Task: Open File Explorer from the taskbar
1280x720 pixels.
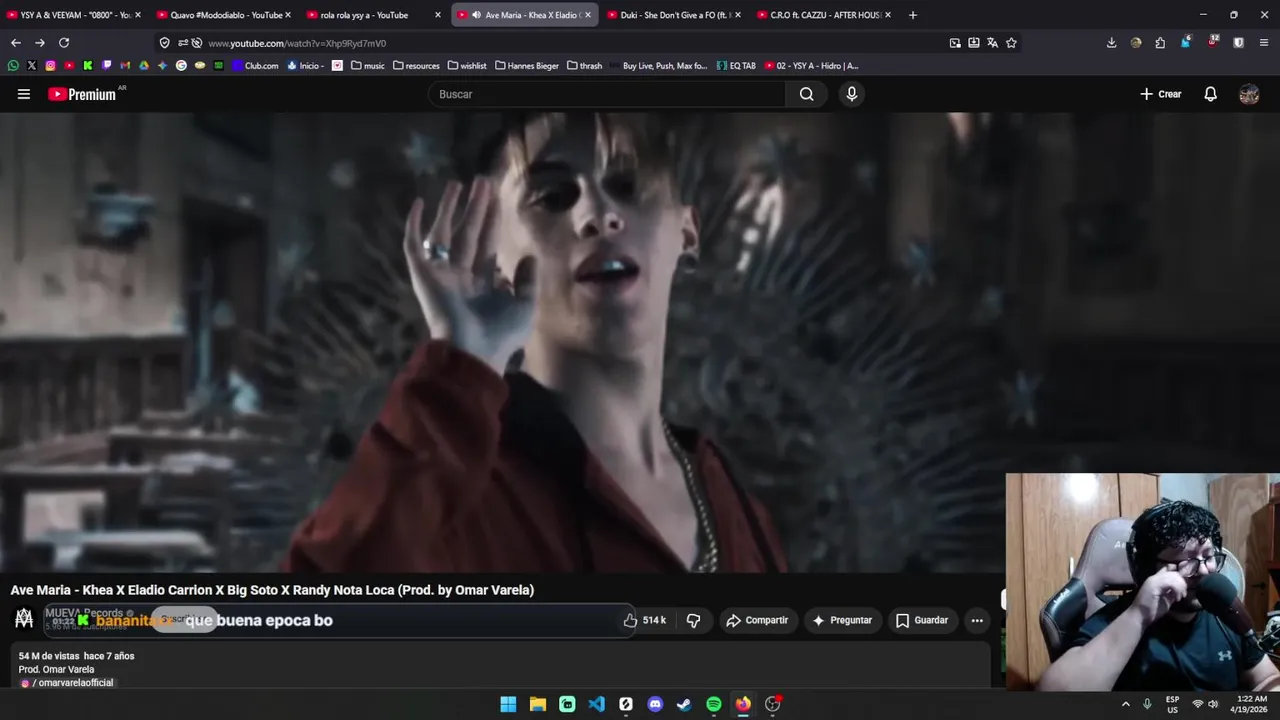Action: 538,704
